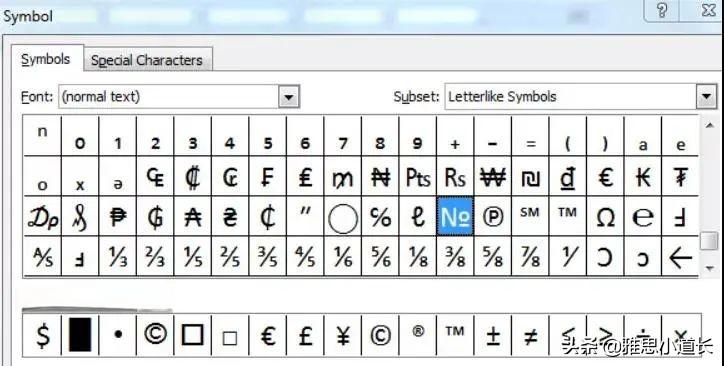724x366 pixels.
Task: Insert the recently used plus-minus ± sign
Action: [x=493, y=336]
